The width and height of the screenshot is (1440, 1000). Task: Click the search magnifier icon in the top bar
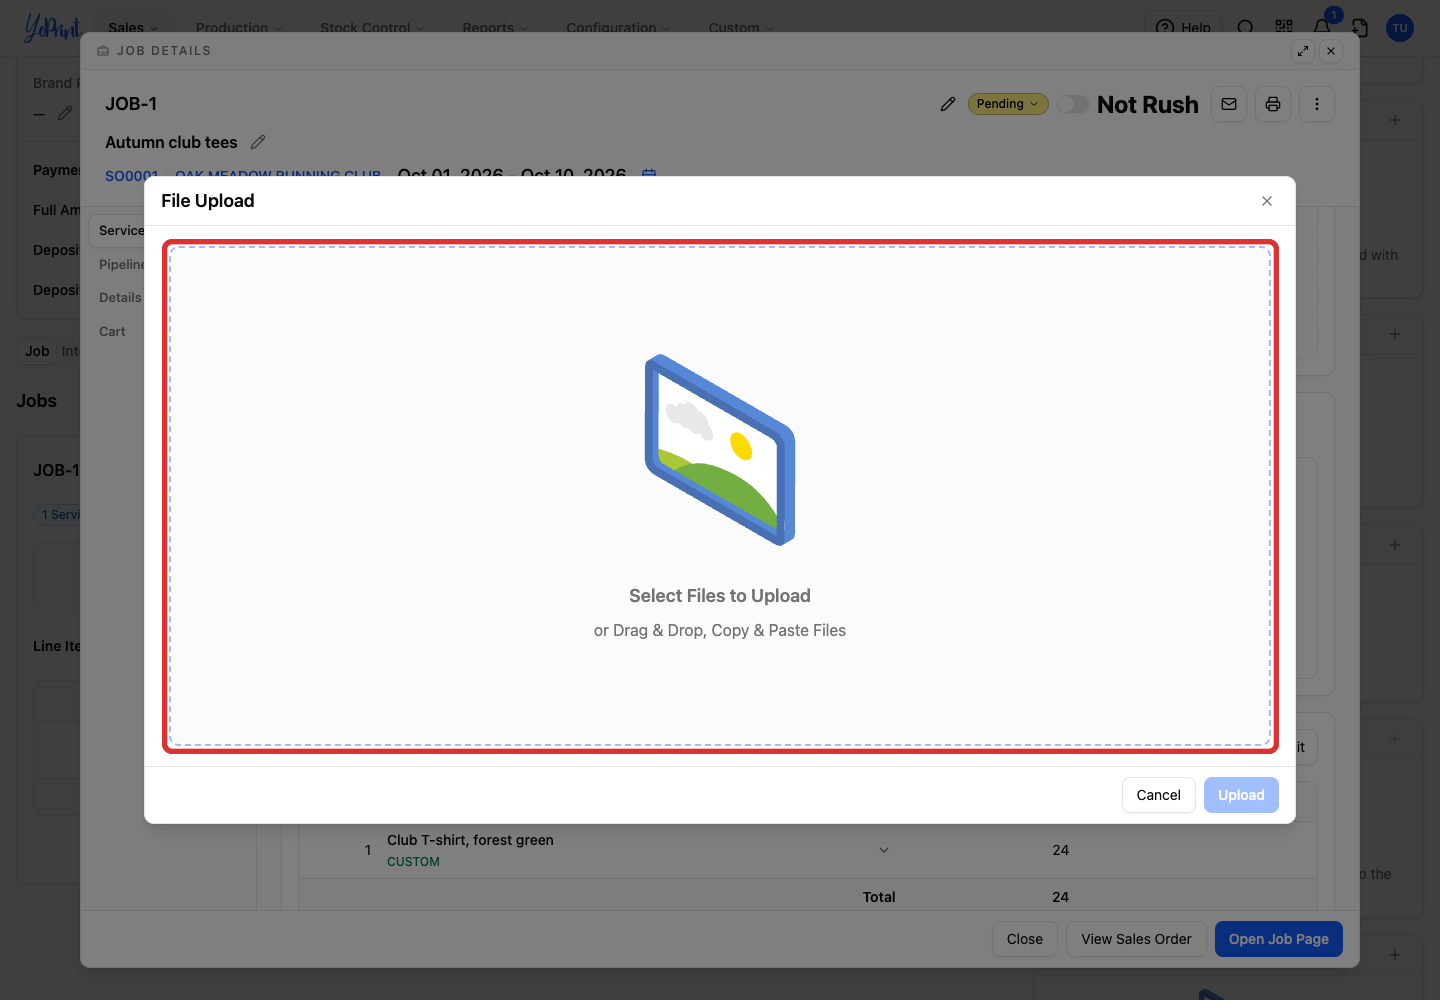click(x=1245, y=27)
